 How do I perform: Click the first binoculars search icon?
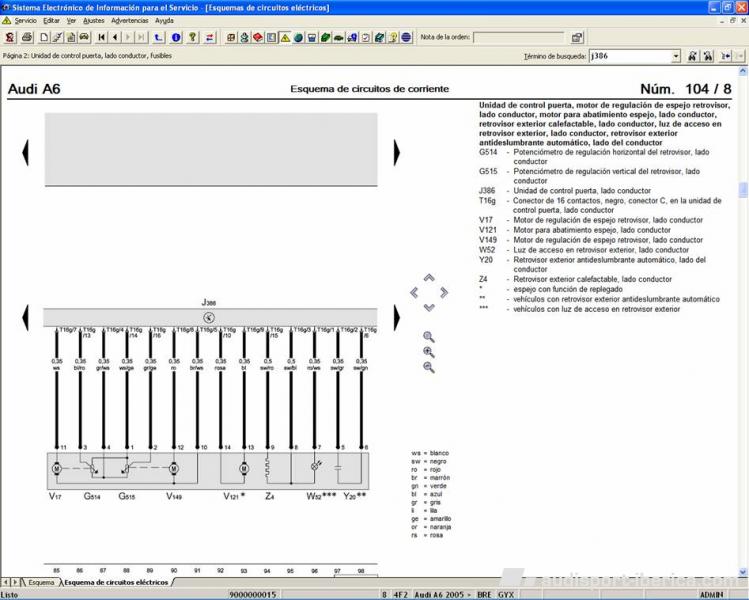tap(692, 56)
